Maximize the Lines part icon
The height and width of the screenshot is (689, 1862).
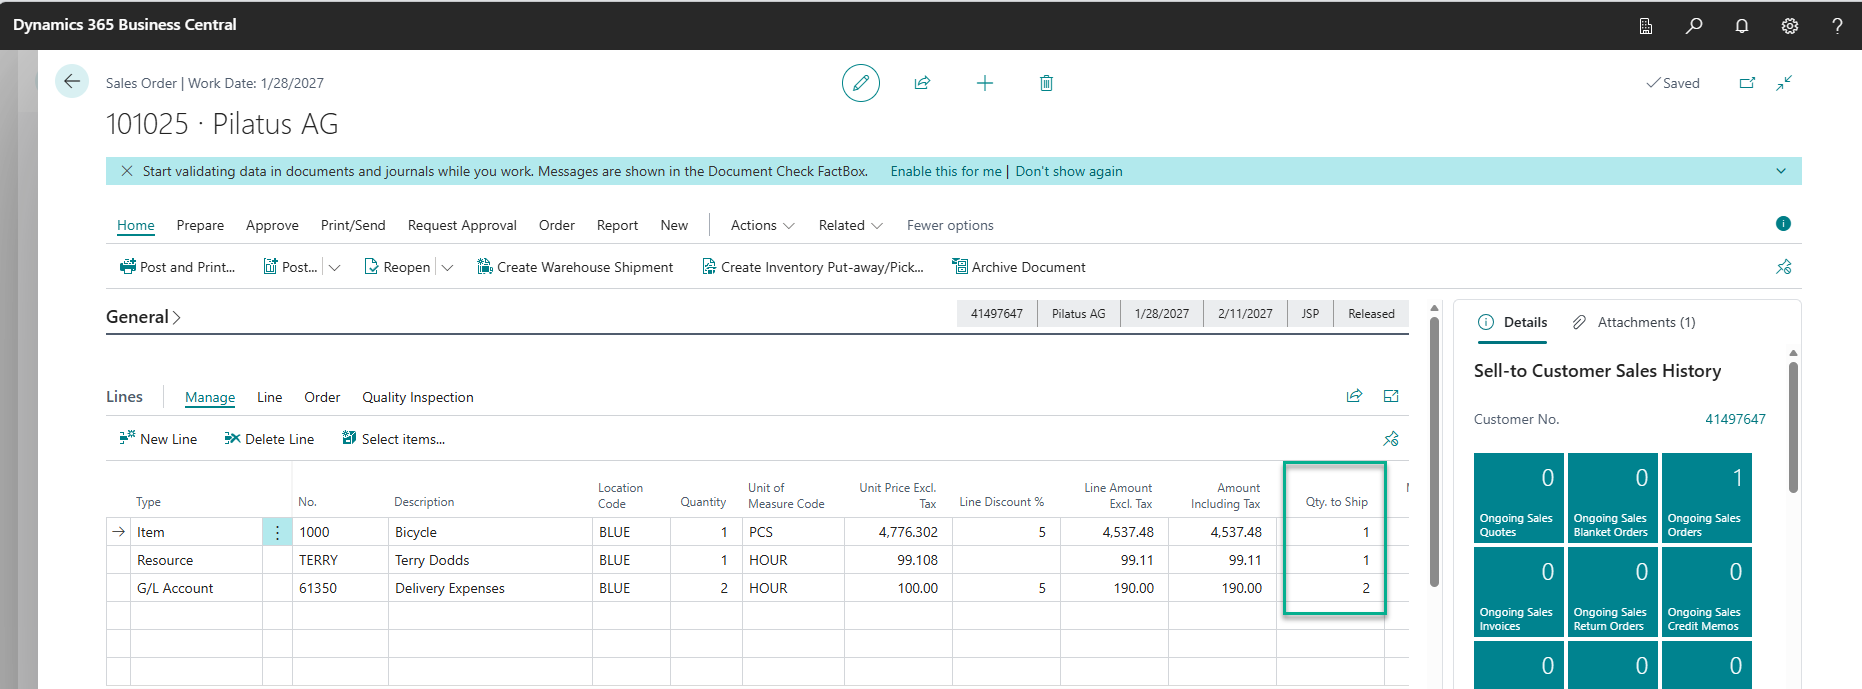pyautogui.click(x=1391, y=396)
